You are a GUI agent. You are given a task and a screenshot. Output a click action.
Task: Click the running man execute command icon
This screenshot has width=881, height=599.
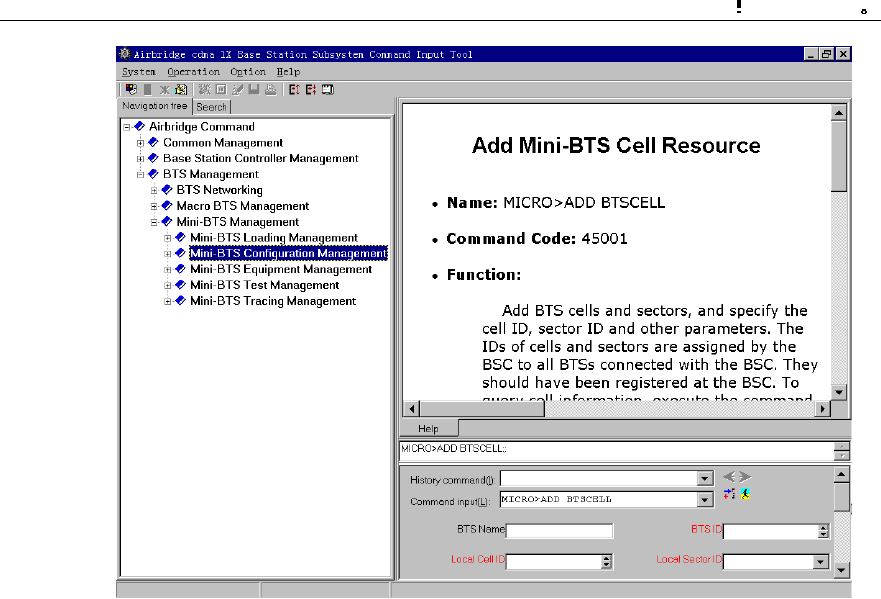pyautogui.click(x=745, y=494)
